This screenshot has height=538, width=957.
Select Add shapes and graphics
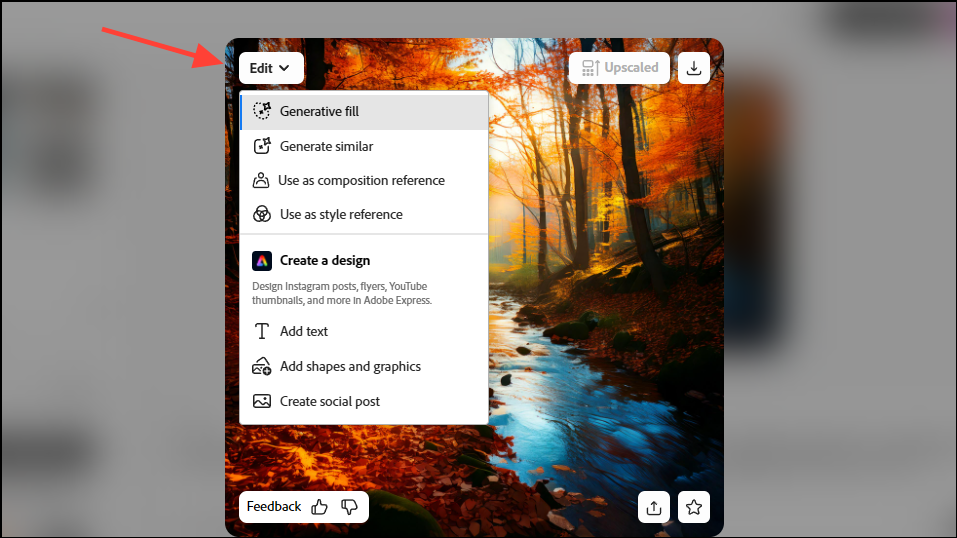point(364,366)
